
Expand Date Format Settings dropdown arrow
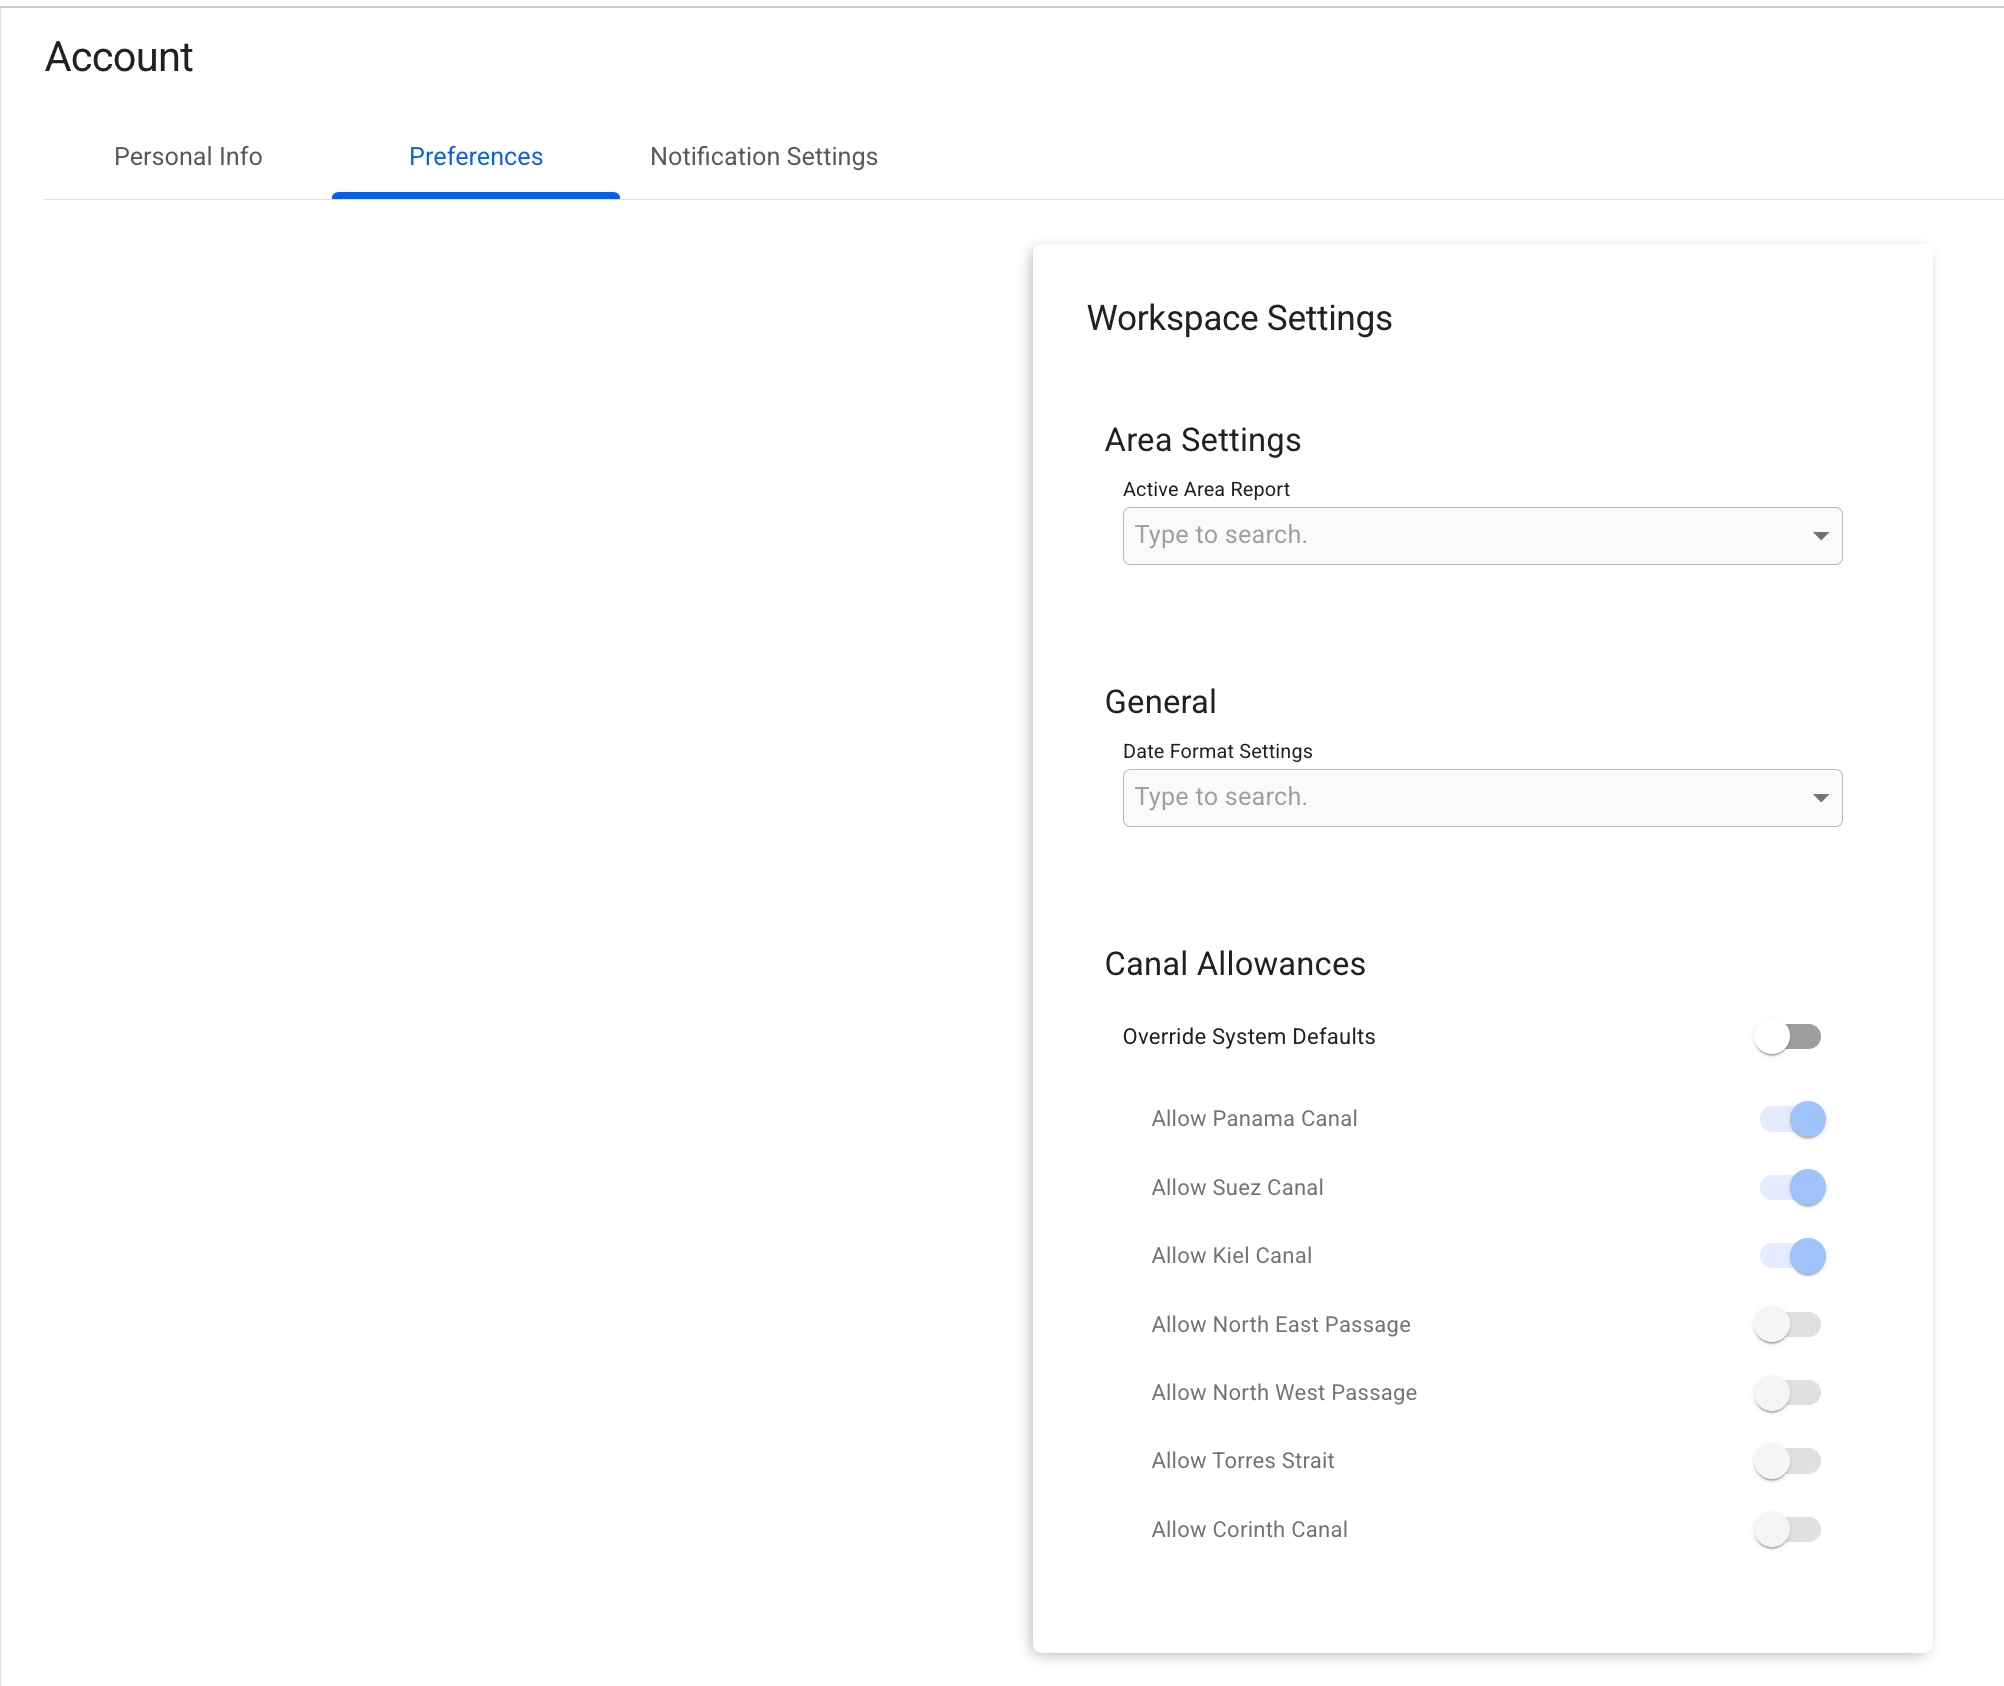1820,798
